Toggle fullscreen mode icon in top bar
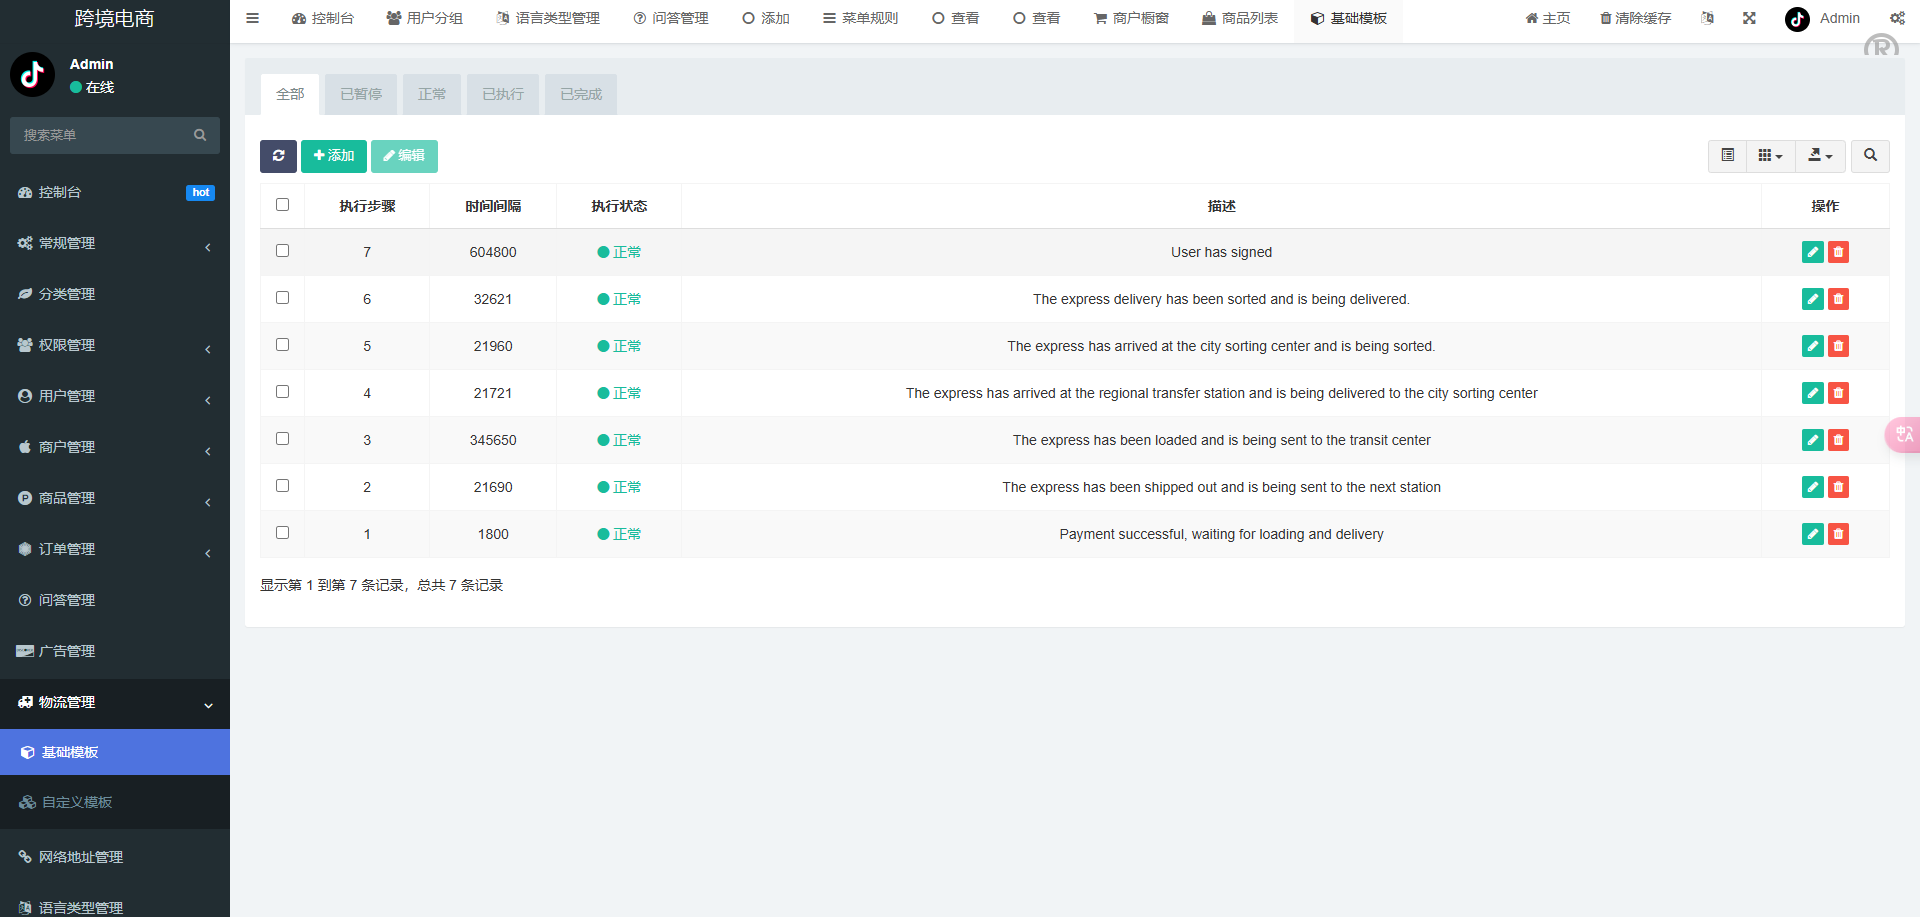 (1749, 18)
